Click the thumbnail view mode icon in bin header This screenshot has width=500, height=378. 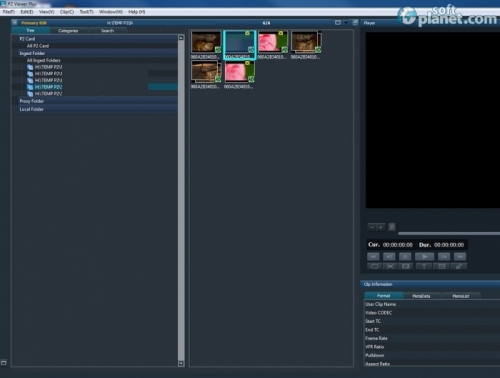coord(338,23)
